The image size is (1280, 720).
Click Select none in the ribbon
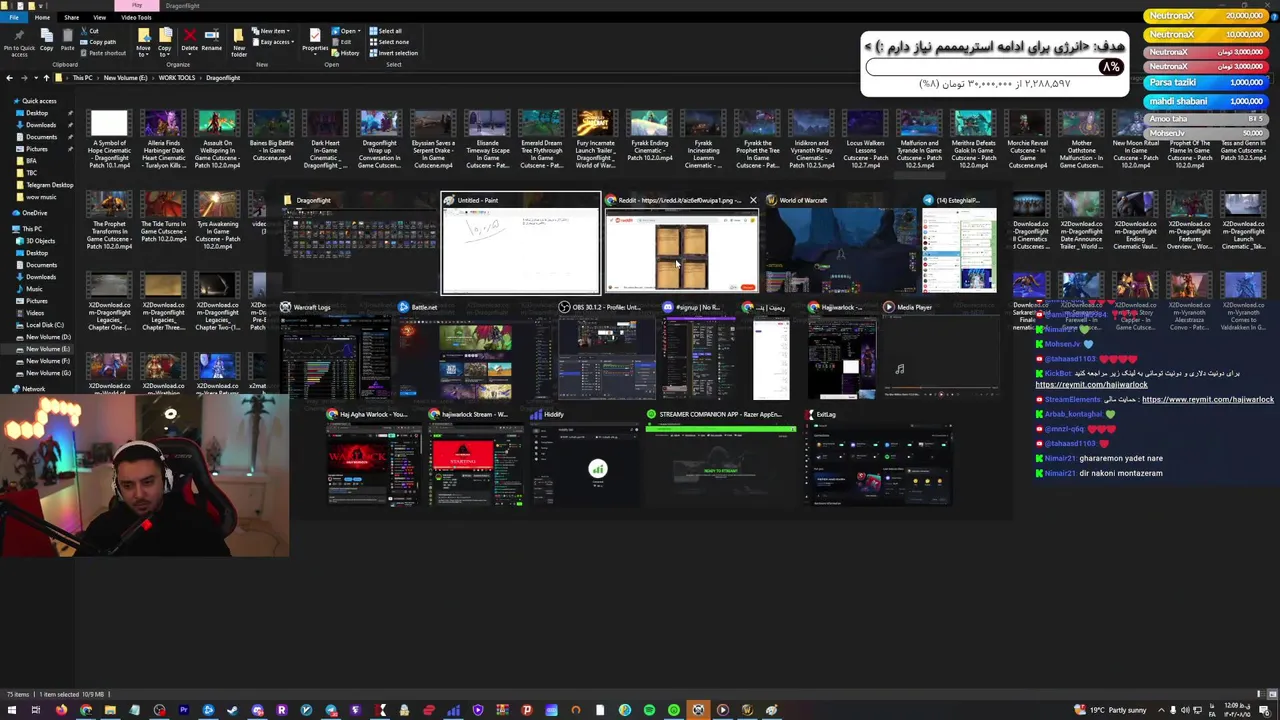(388, 42)
